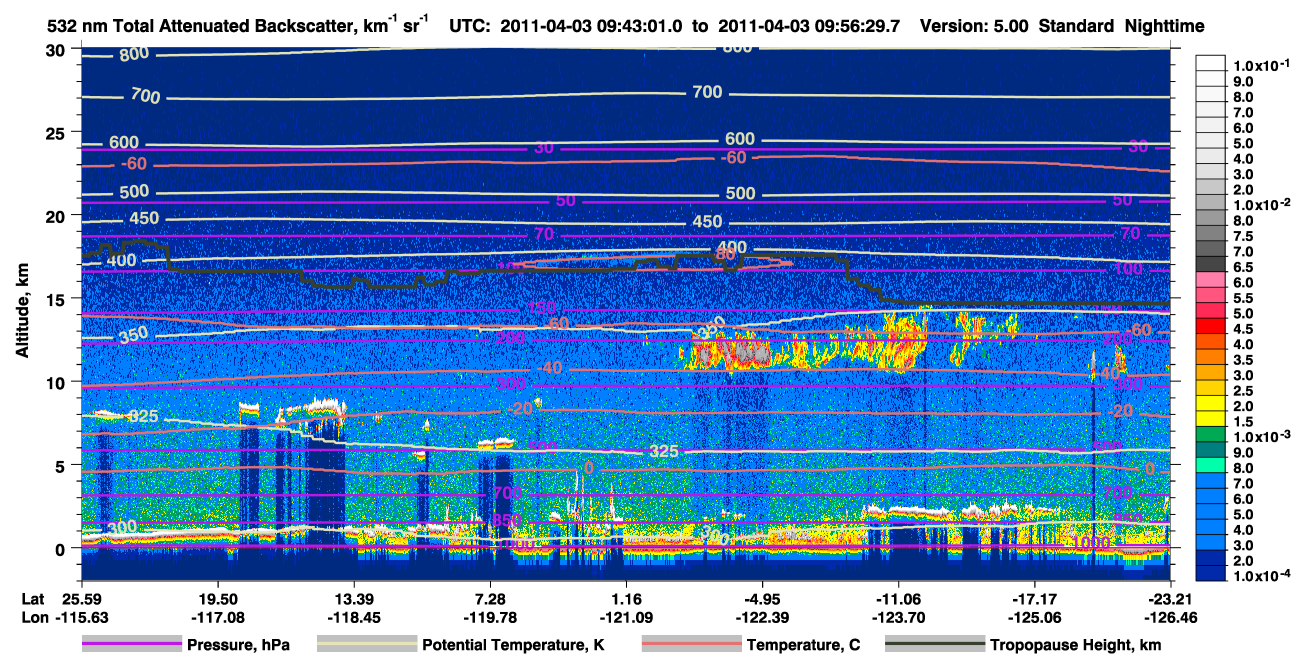Click the 'Lon' row label
This screenshot has width=1300, height=667.
(x=34, y=616)
